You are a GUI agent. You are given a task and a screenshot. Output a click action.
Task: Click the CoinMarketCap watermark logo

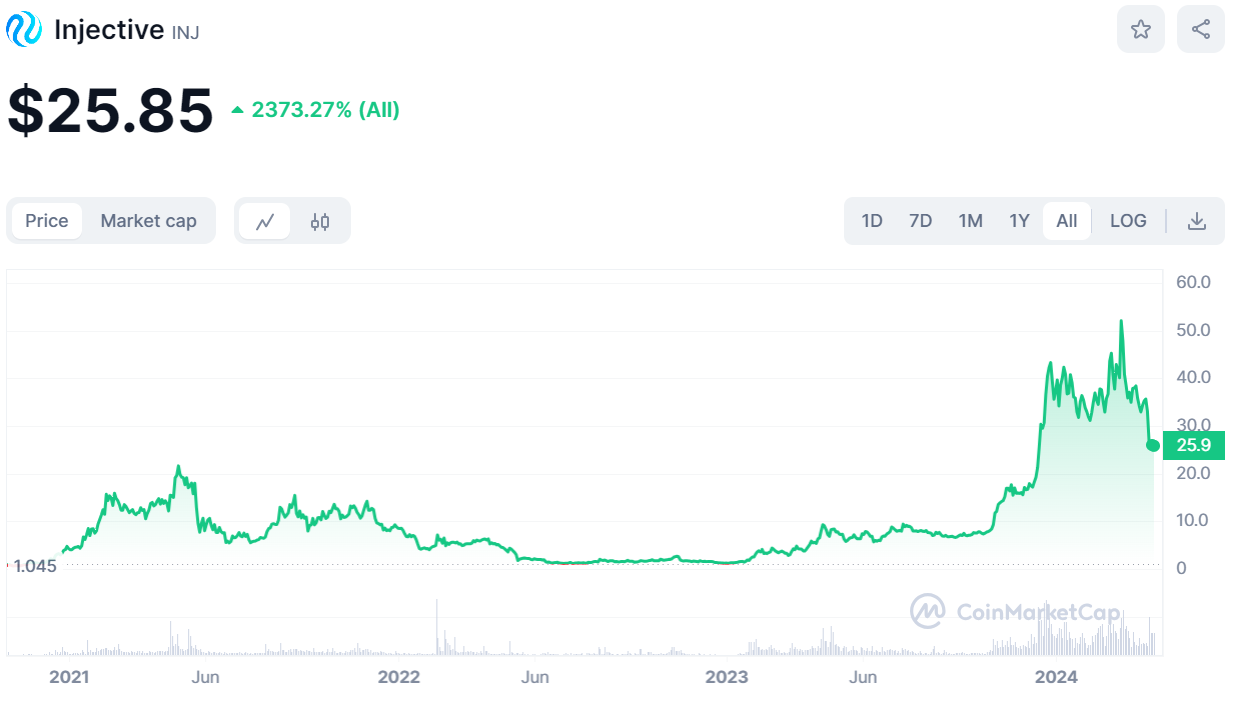coord(926,610)
